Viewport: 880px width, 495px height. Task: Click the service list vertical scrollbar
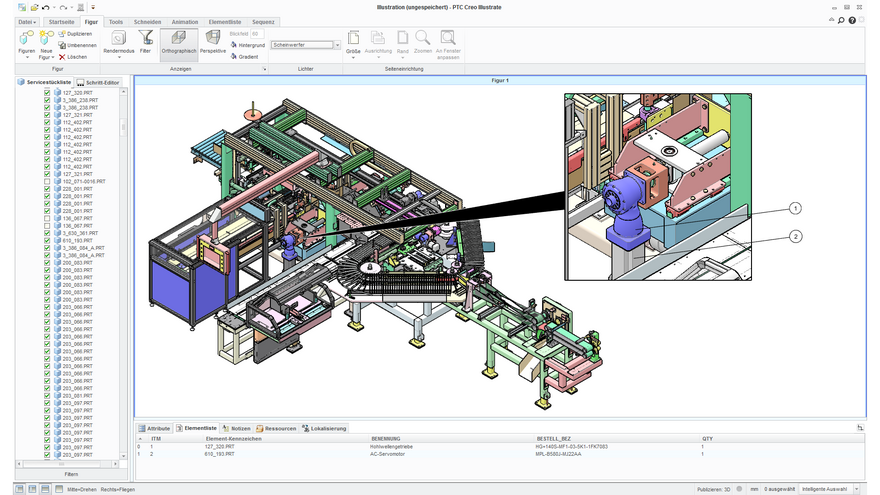[123, 275]
